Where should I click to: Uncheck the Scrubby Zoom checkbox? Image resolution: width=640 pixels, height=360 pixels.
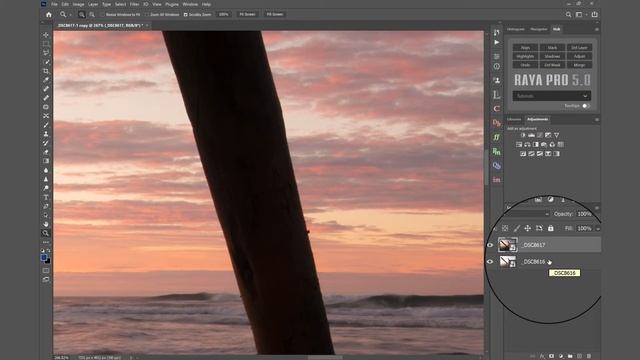(x=186, y=14)
